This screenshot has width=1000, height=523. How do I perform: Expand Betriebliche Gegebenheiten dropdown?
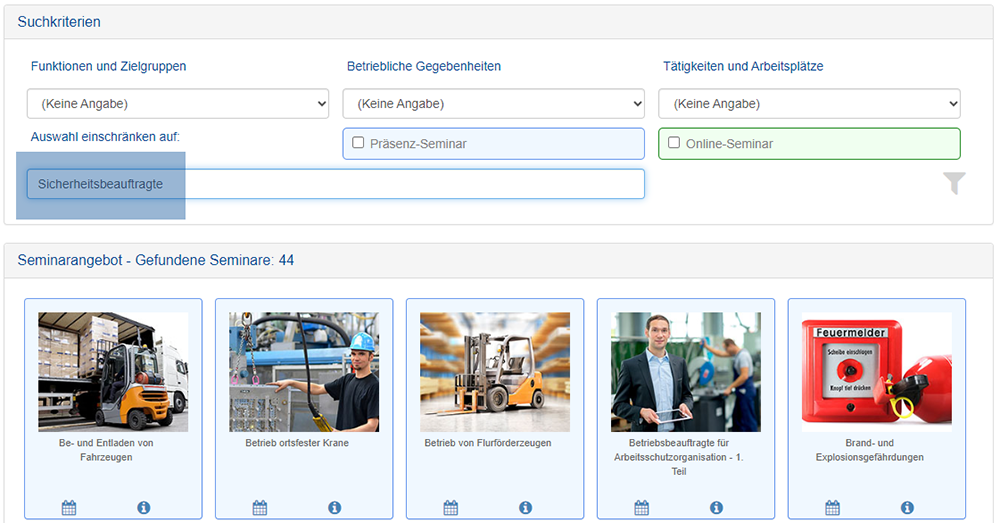494,103
